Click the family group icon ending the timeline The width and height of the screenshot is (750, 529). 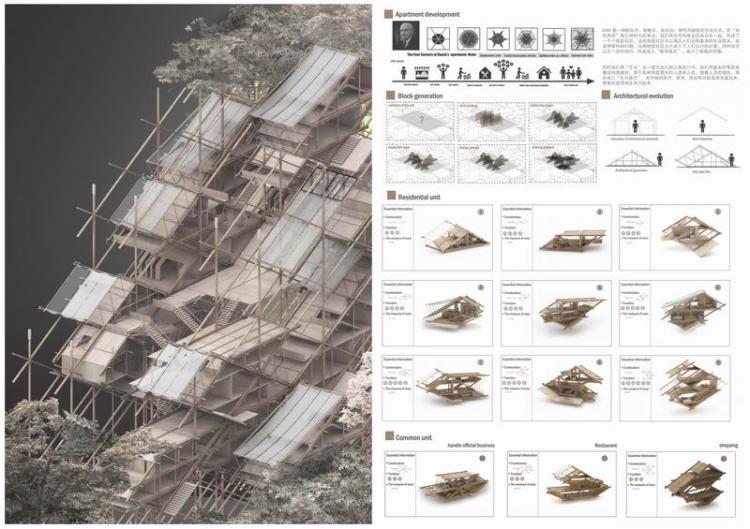coord(571,72)
